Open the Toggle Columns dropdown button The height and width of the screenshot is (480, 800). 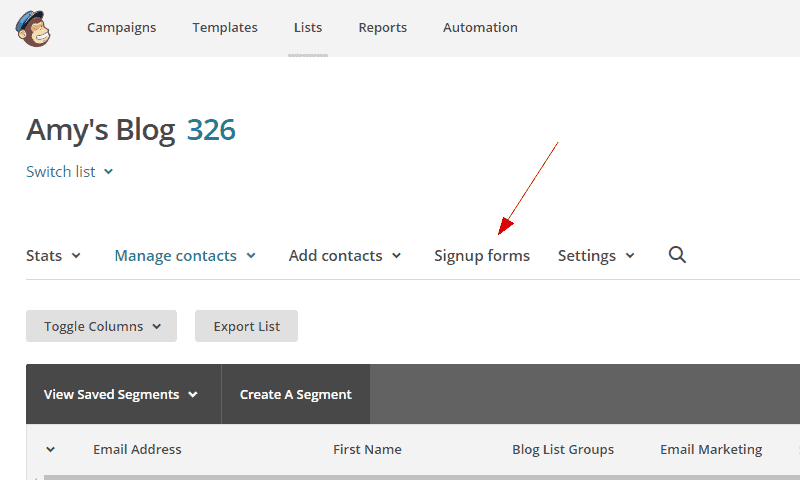(102, 326)
